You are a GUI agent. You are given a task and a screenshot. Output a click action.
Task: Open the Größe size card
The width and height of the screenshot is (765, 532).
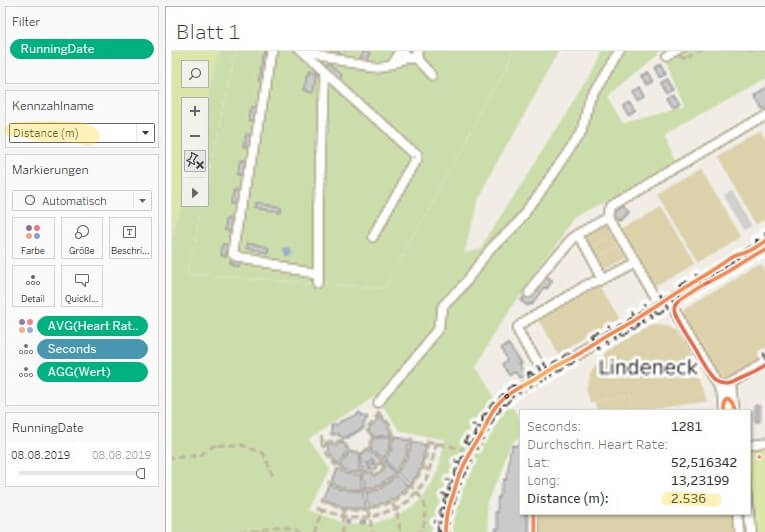pyautogui.click(x=82, y=238)
